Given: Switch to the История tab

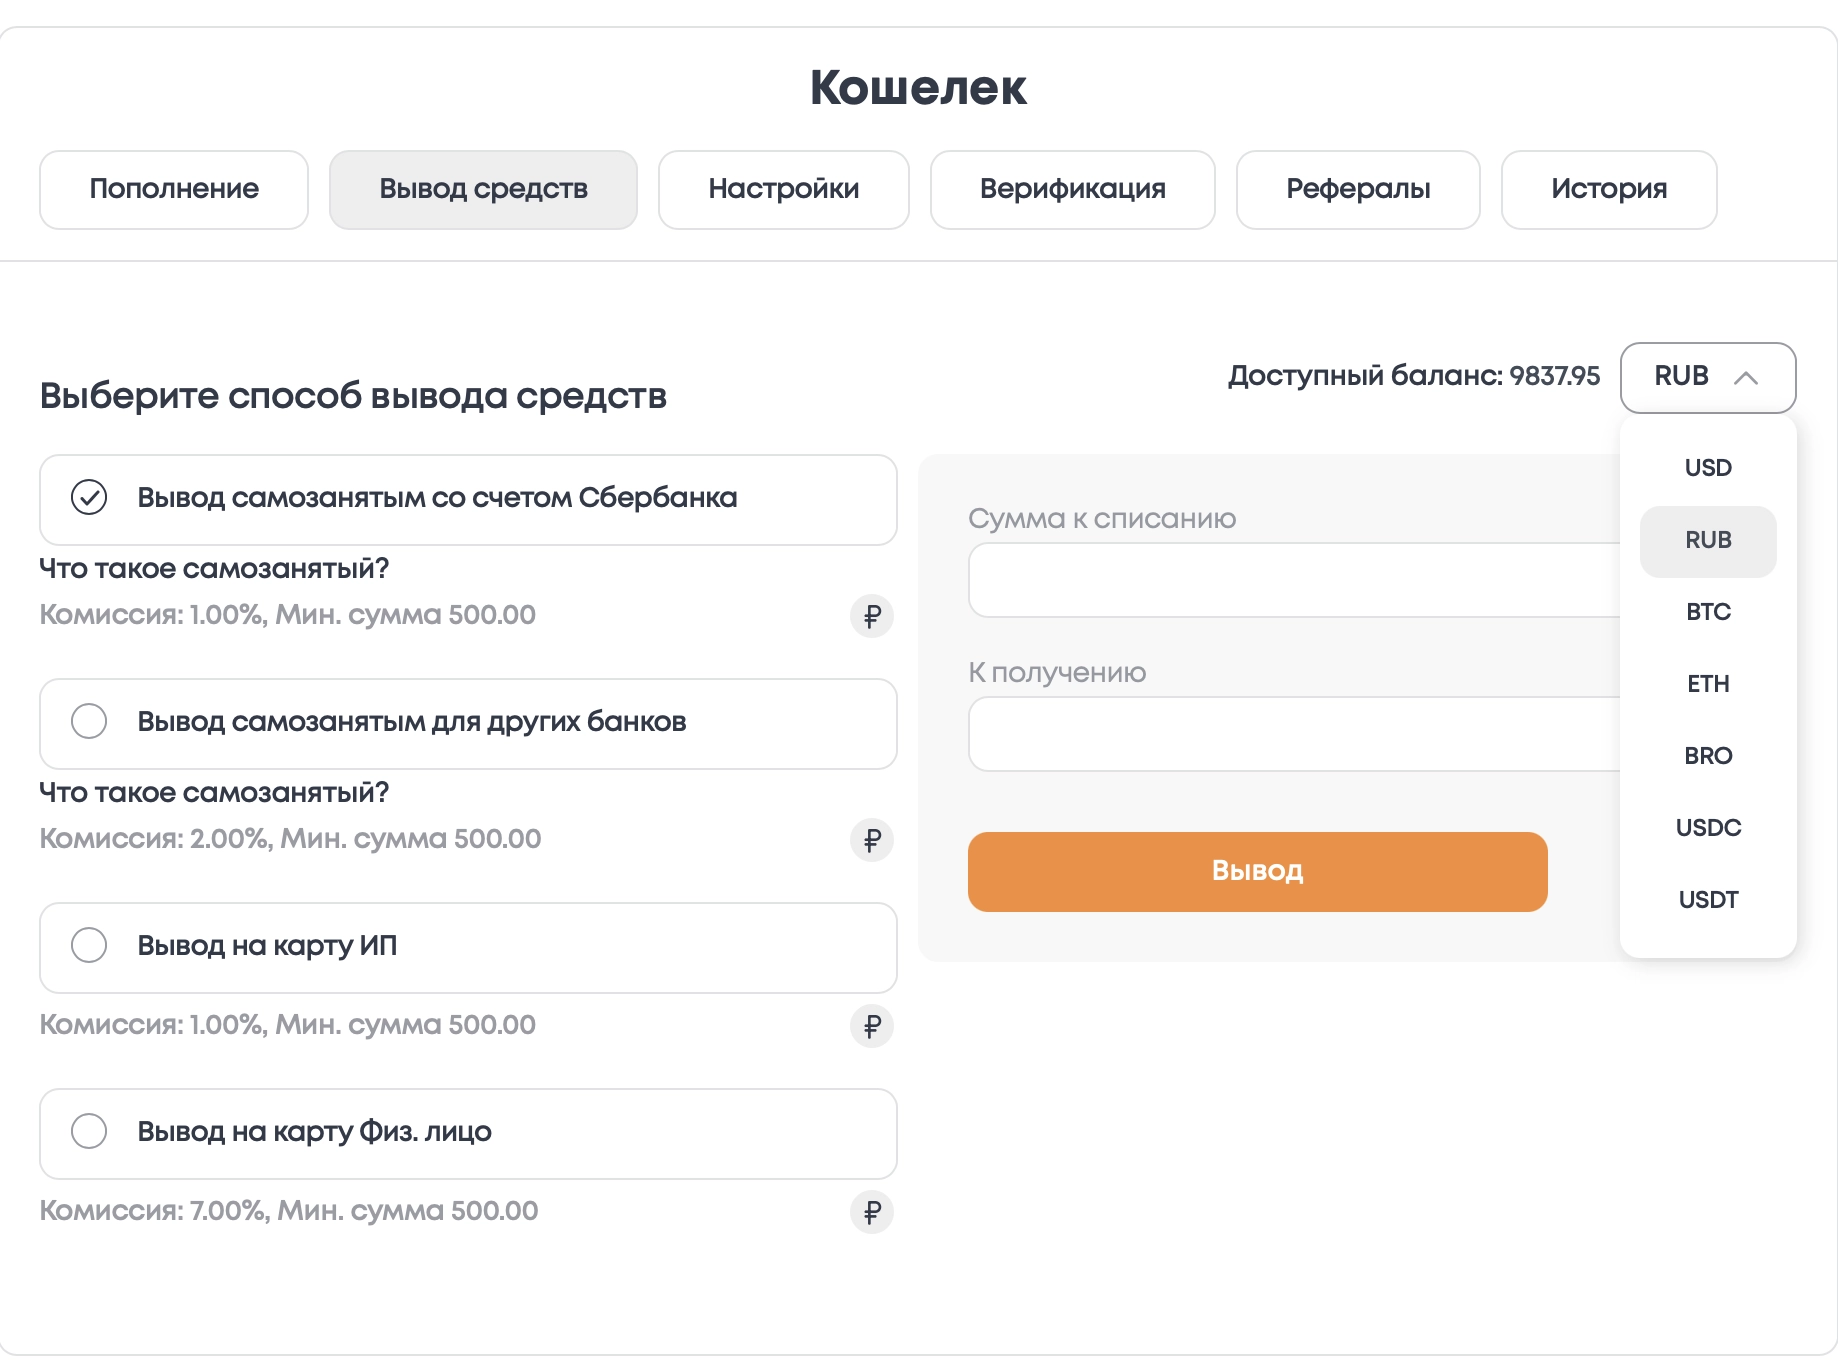Looking at the screenshot, I should click(x=1608, y=189).
